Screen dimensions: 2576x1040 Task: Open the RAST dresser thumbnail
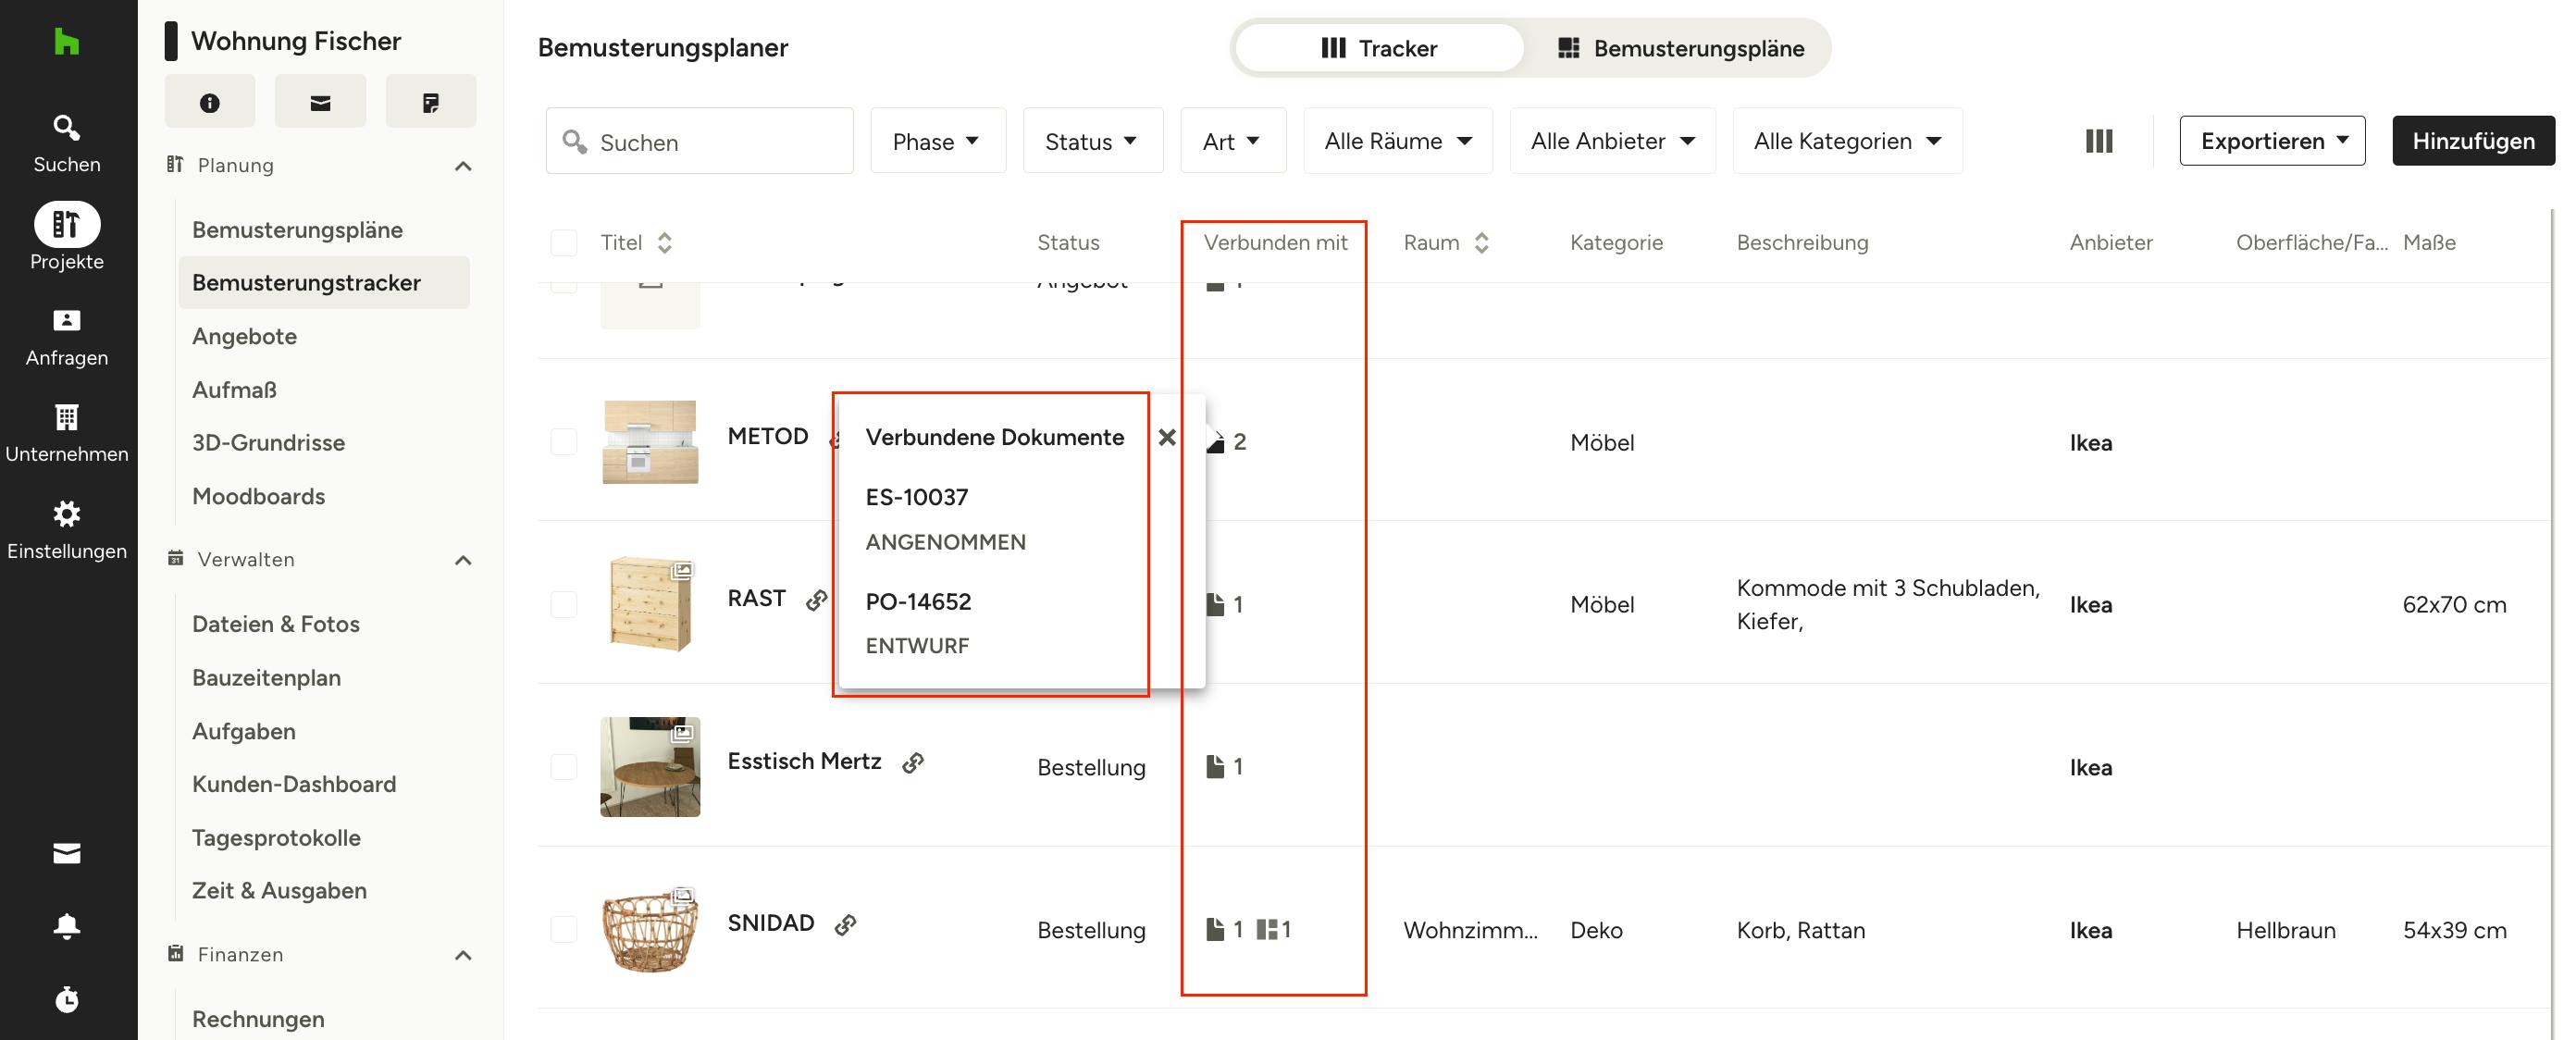(x=650, y=604)
